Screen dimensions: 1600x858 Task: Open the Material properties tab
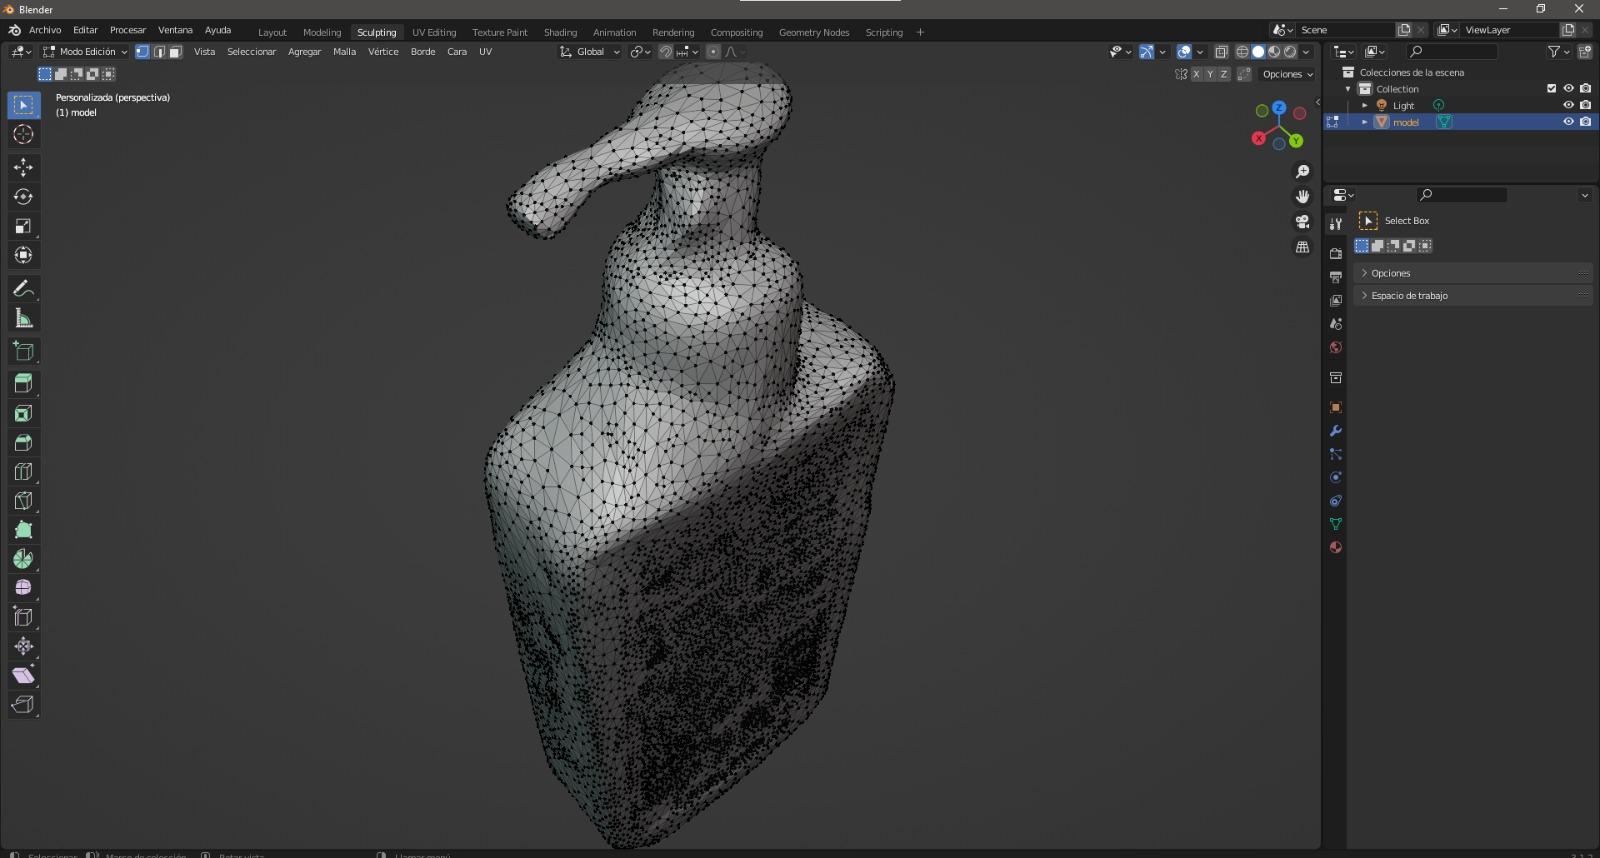point(1335,548)
